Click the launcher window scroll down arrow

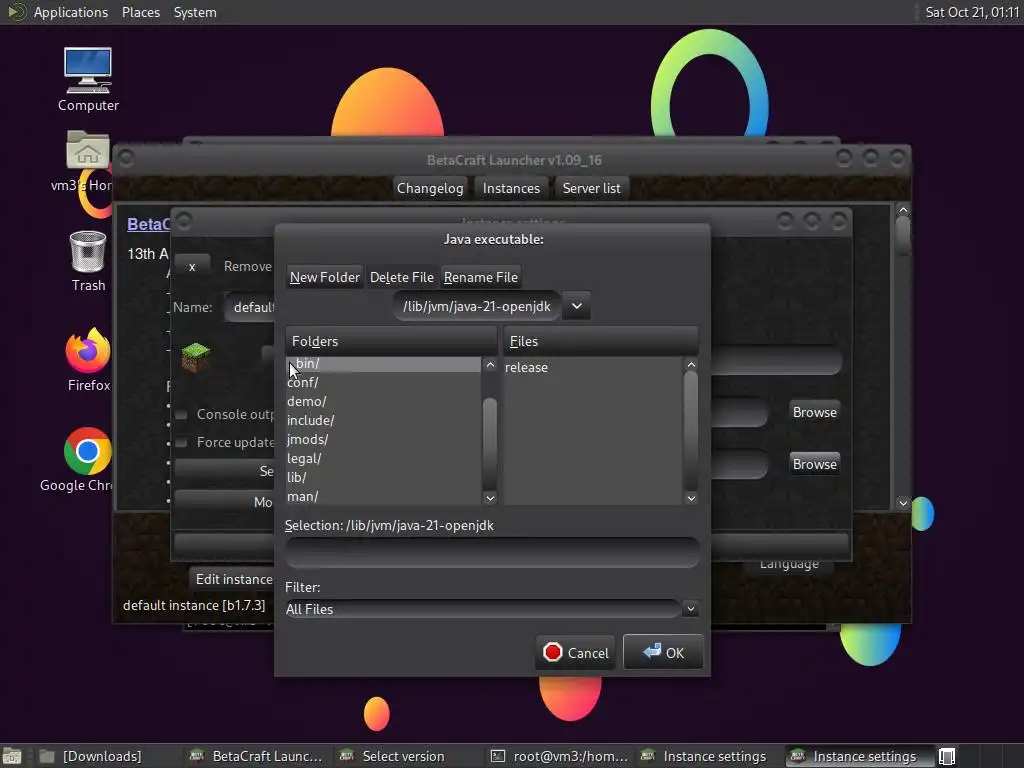[903, 503]
